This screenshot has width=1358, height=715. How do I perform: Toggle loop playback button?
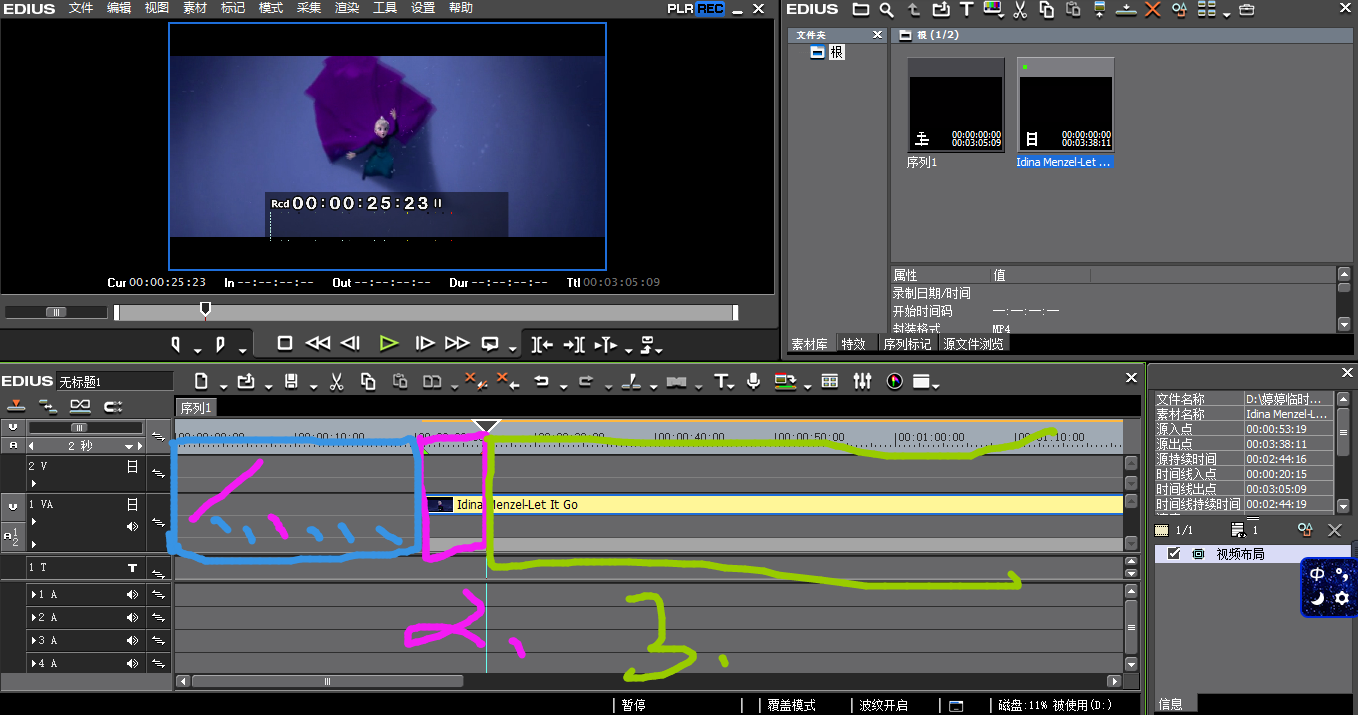click(x=490, y=343)
